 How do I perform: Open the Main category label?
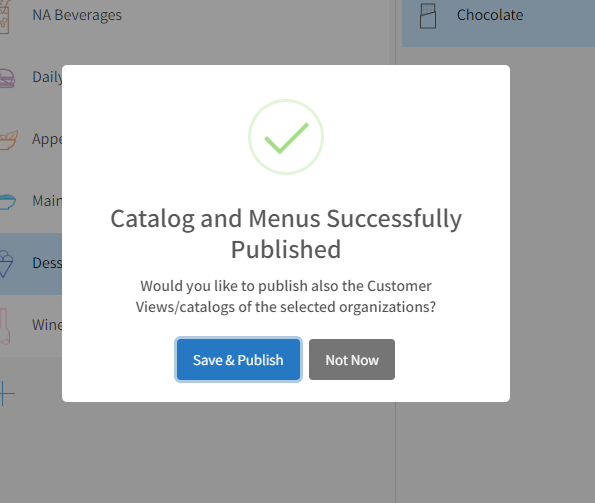[47, 201]
